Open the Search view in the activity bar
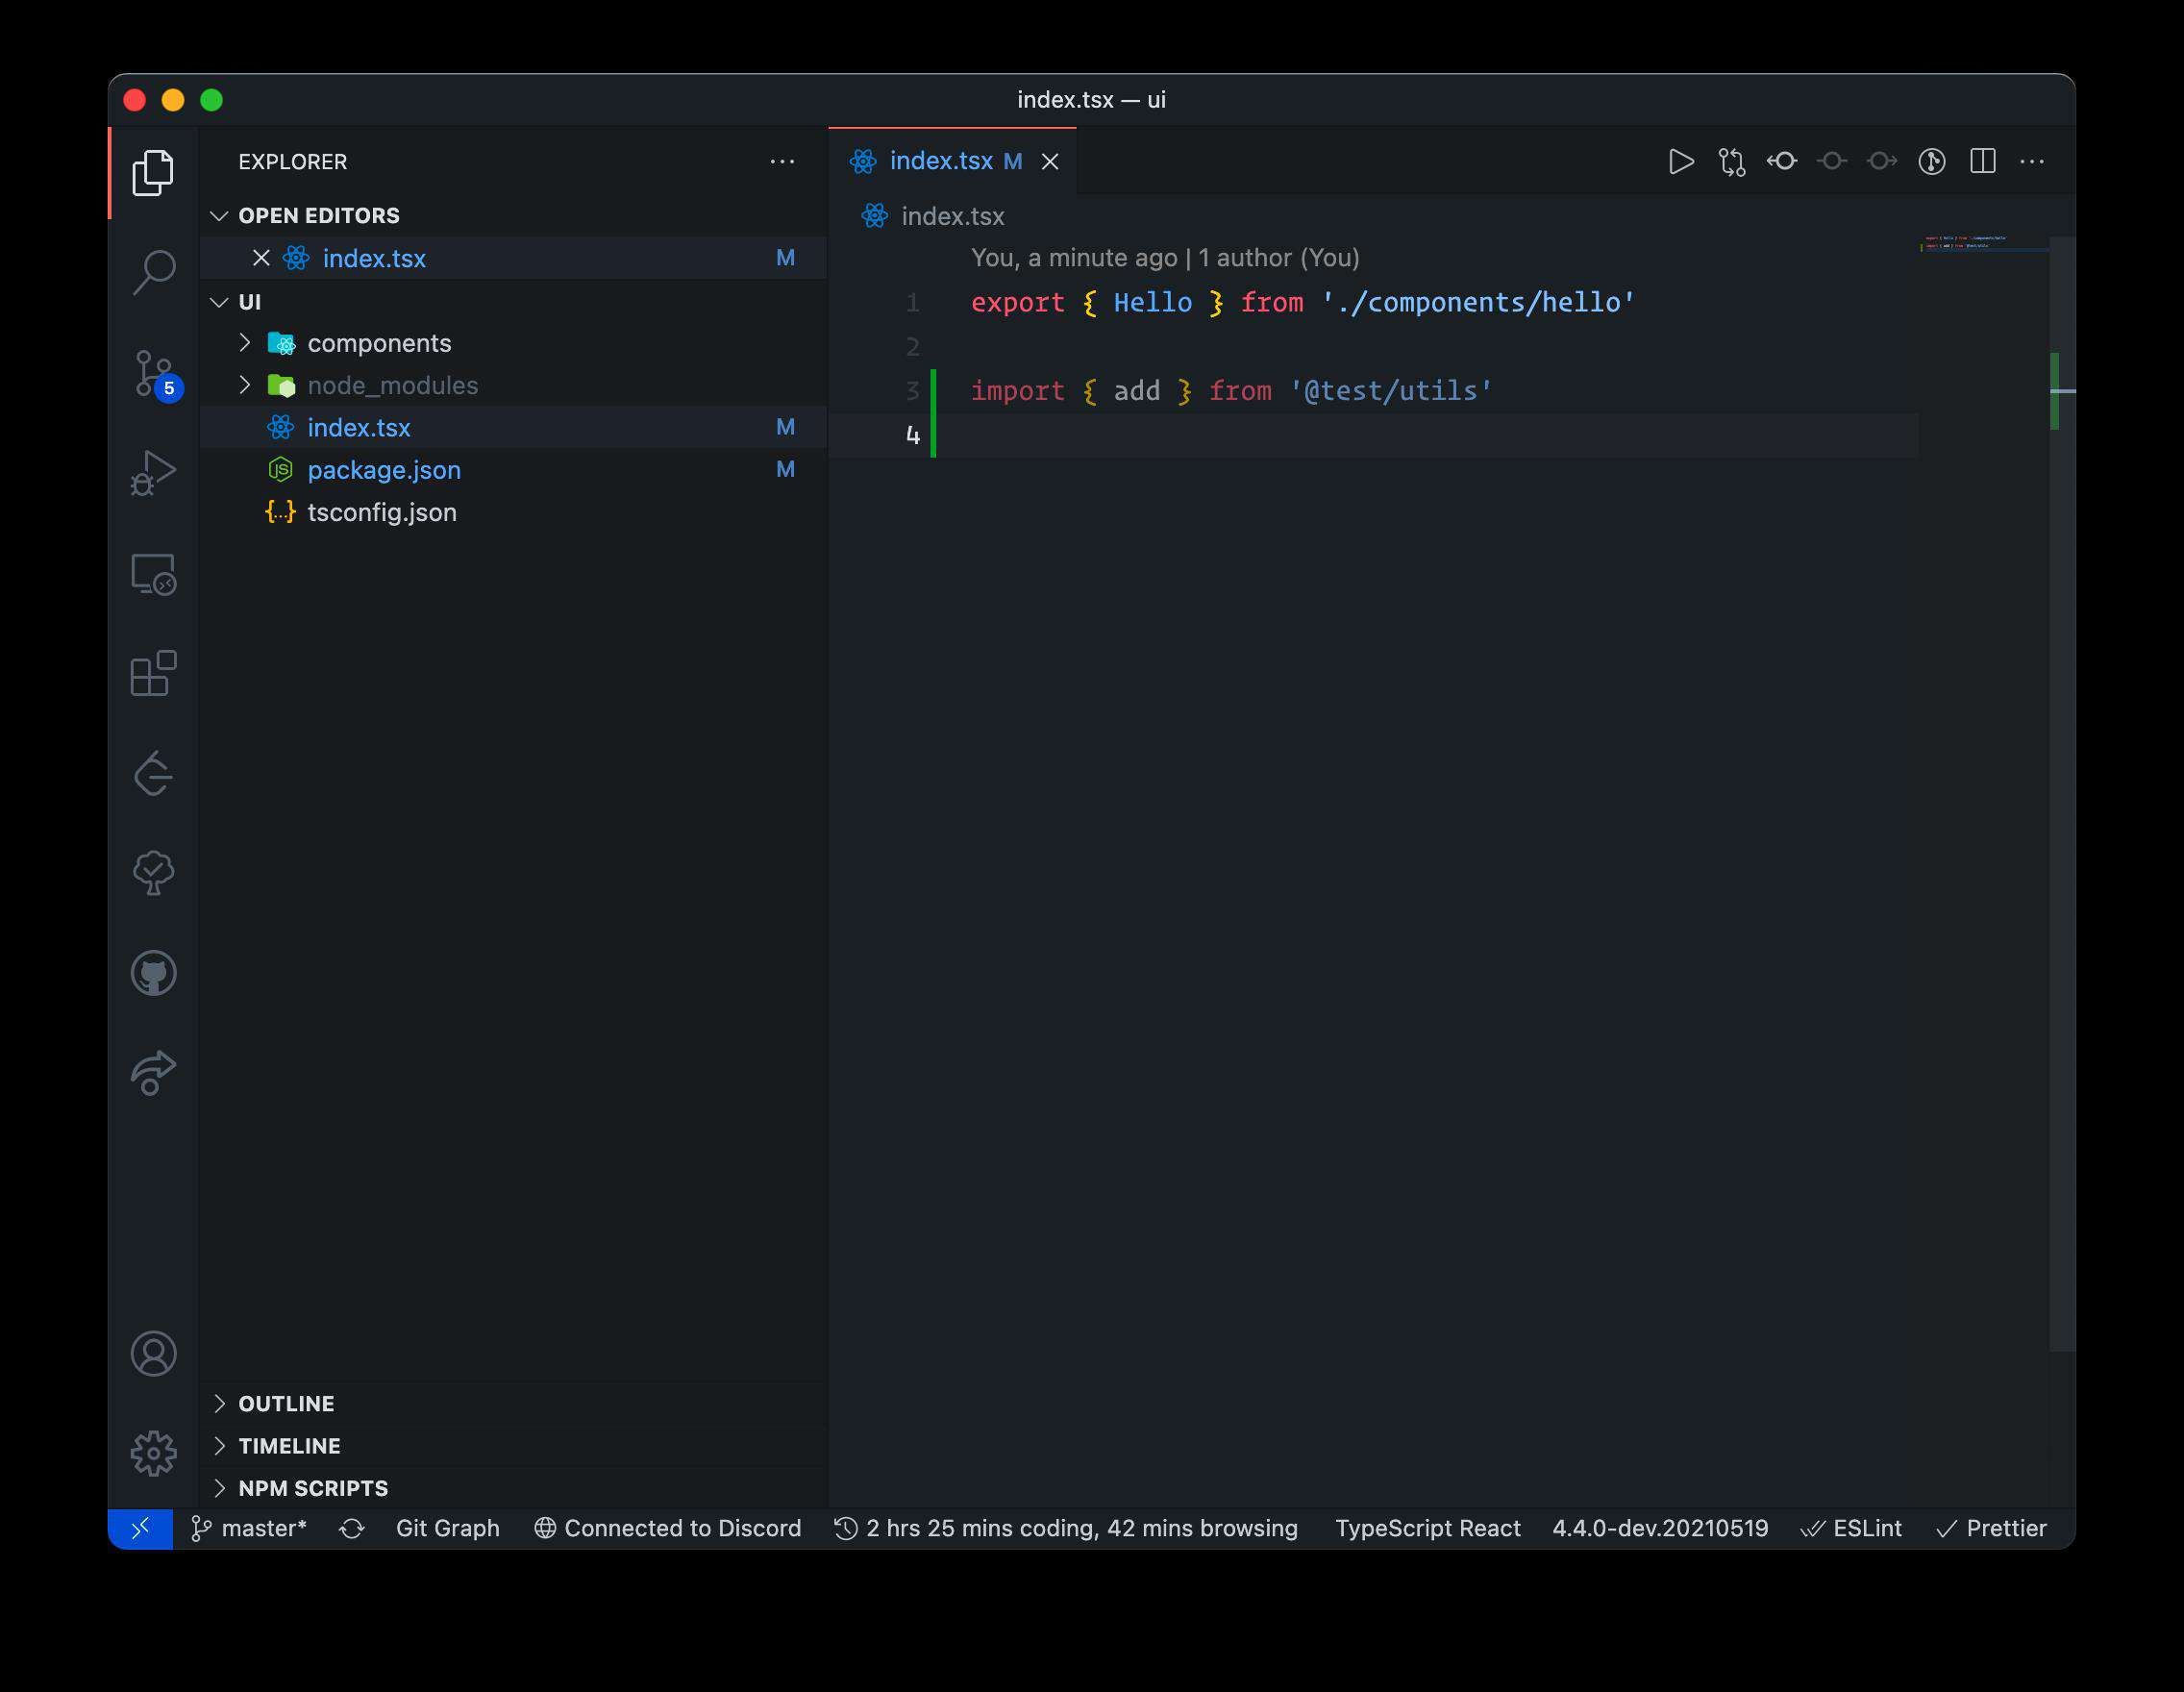2184x1692 pixels. pos(153,272)
